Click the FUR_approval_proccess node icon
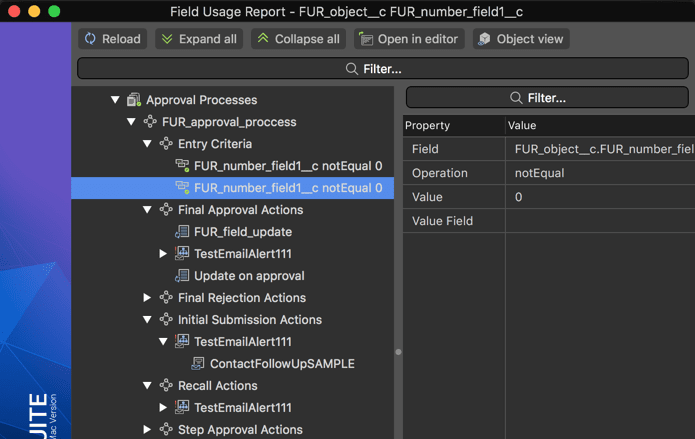695x439 pixels. 150,122
